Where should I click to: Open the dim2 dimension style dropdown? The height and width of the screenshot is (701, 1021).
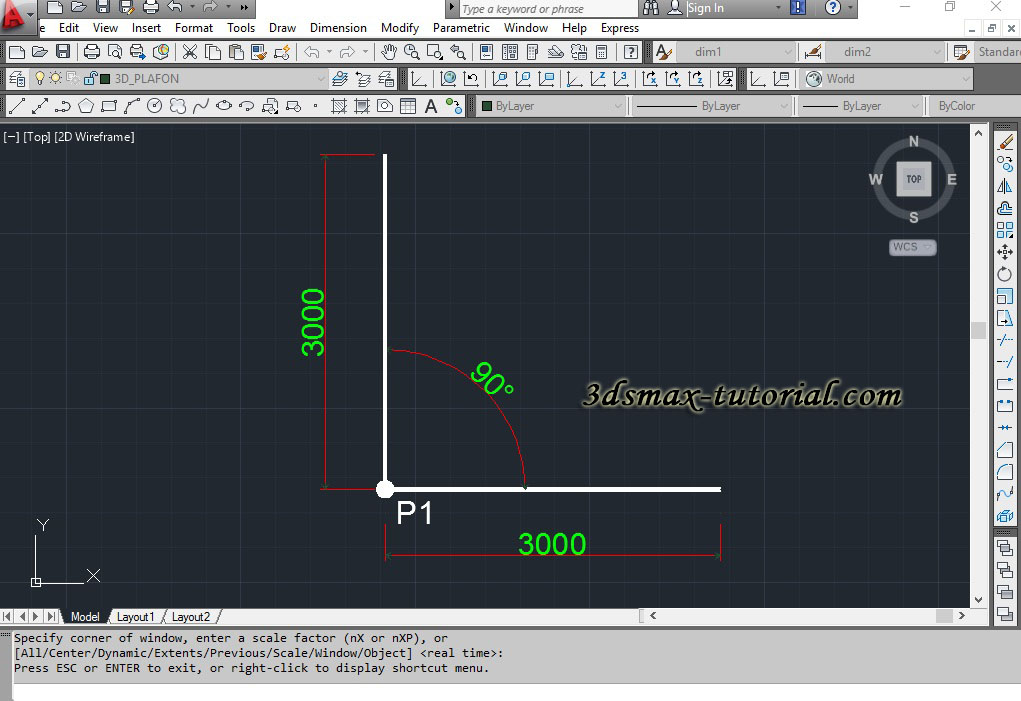[936, 52]
